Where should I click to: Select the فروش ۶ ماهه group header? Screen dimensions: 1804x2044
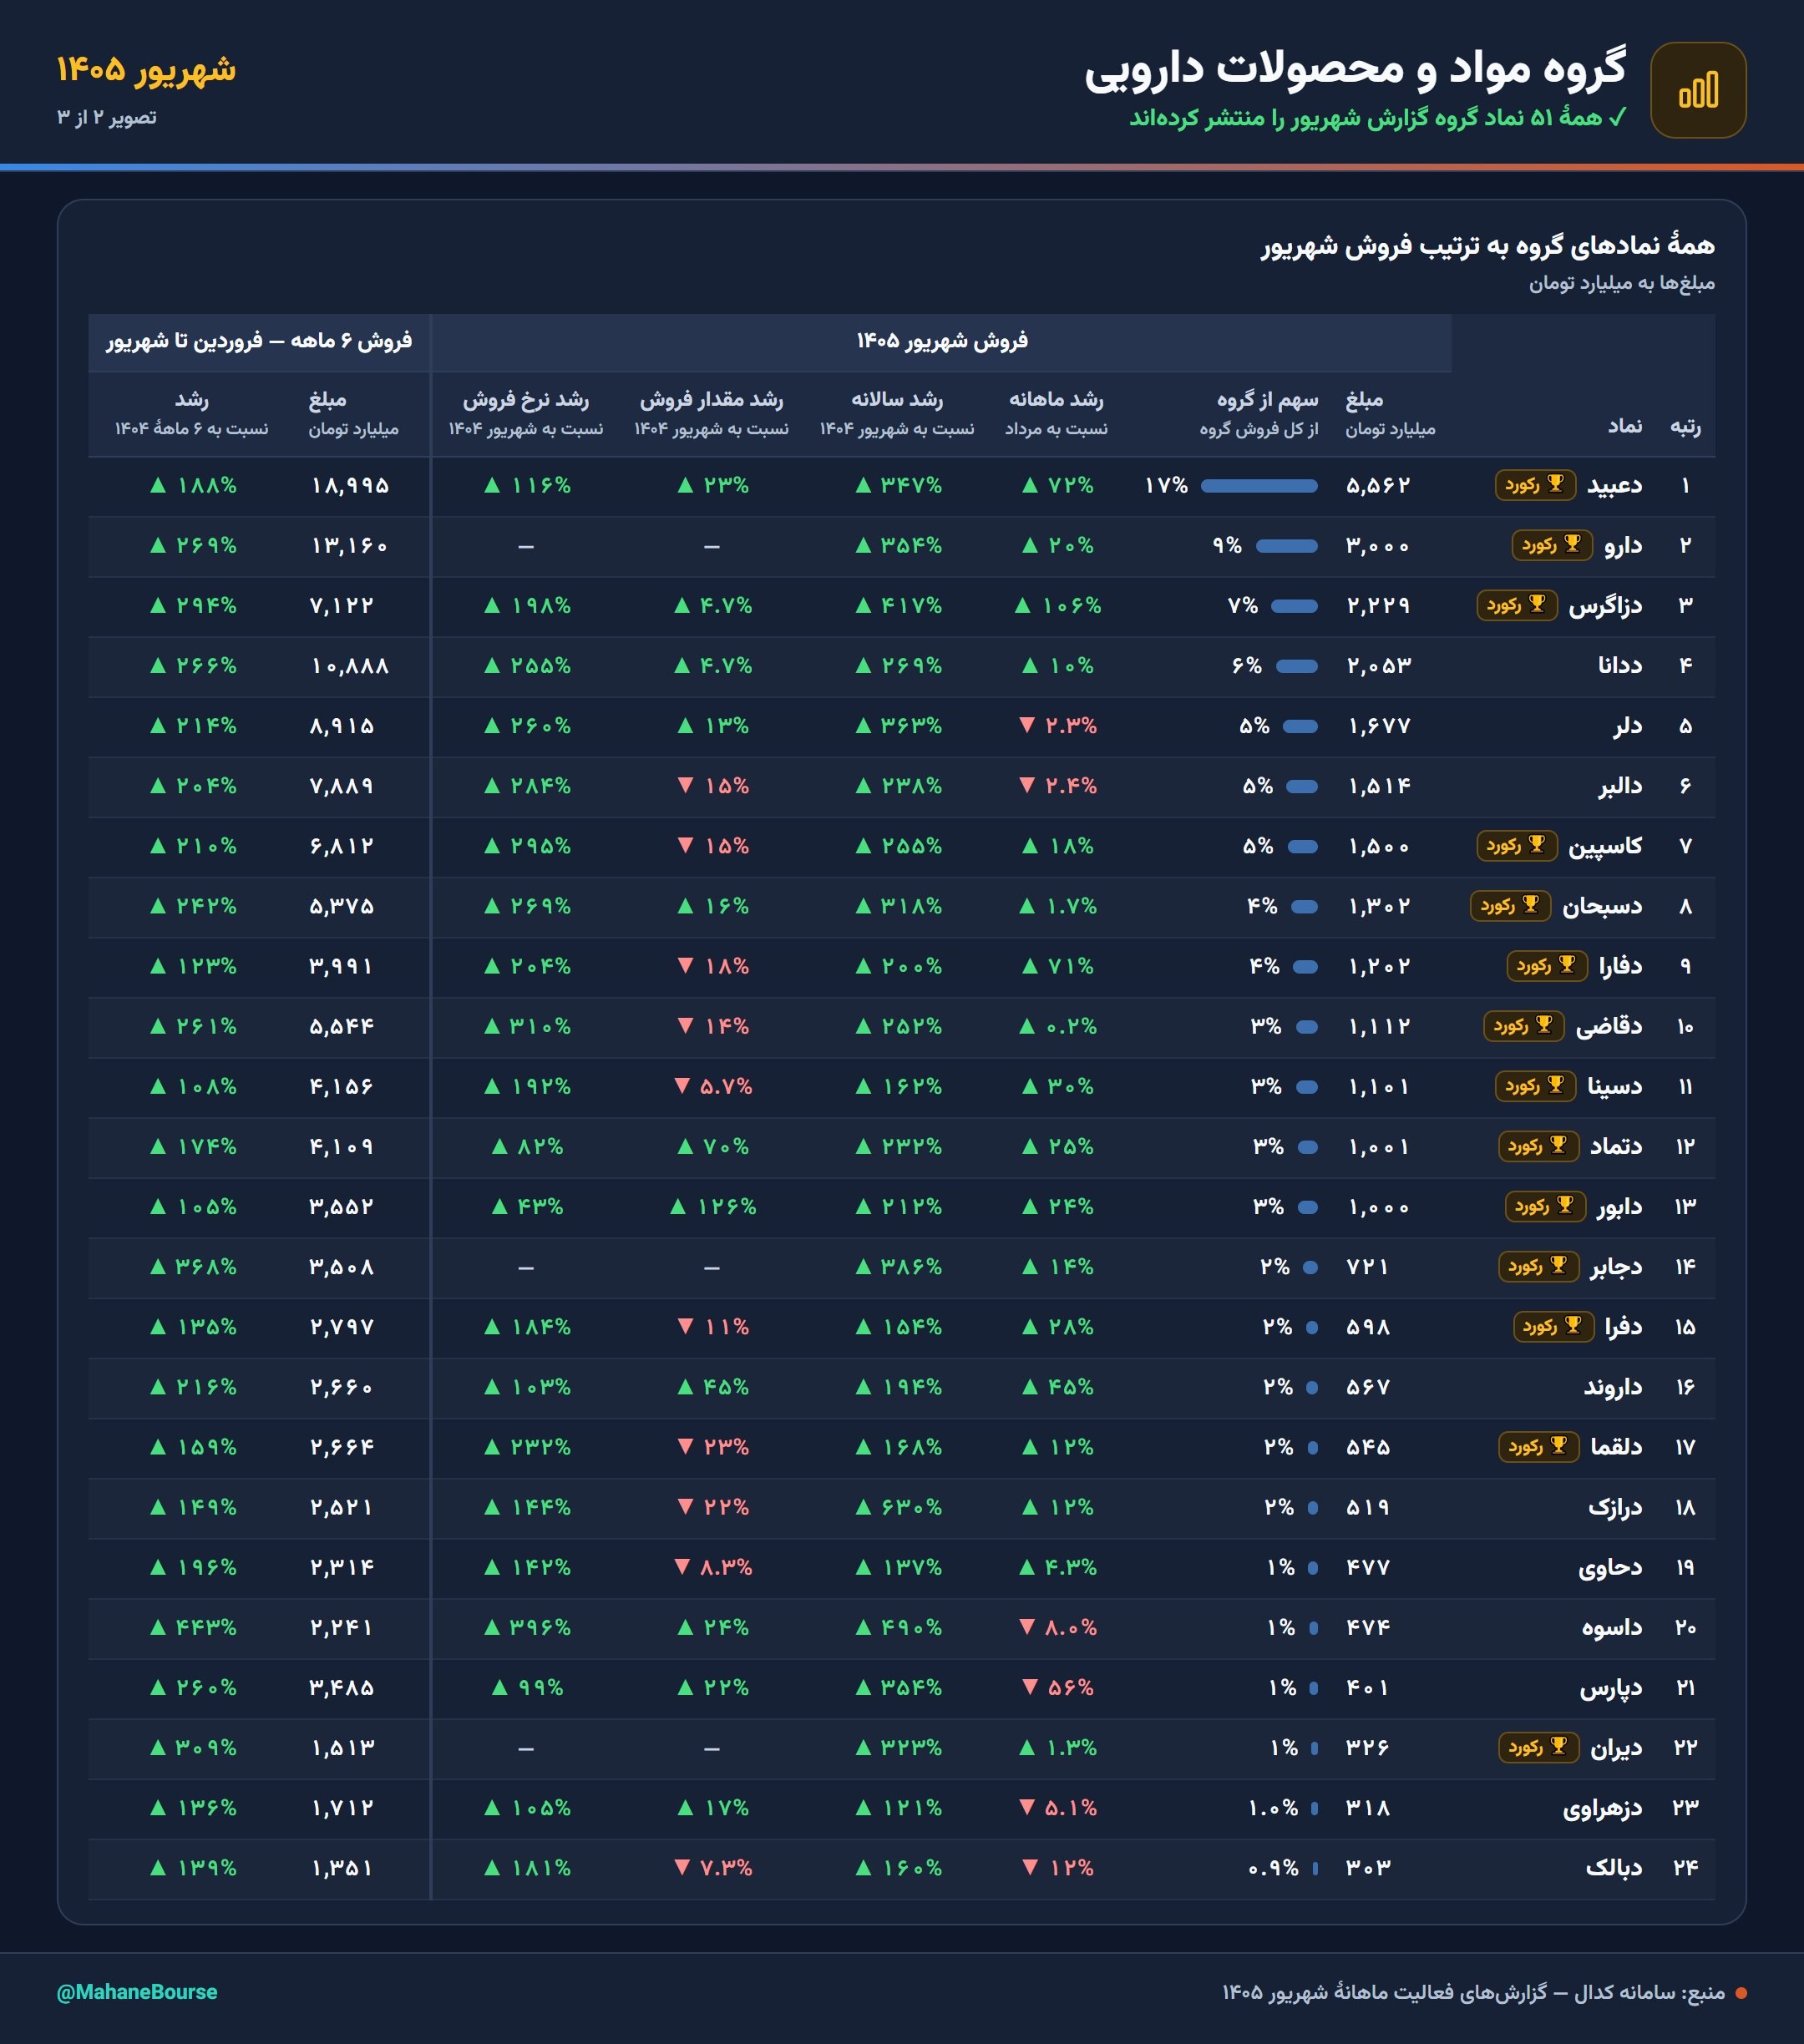pyautogui.click(x=259, y=341)
